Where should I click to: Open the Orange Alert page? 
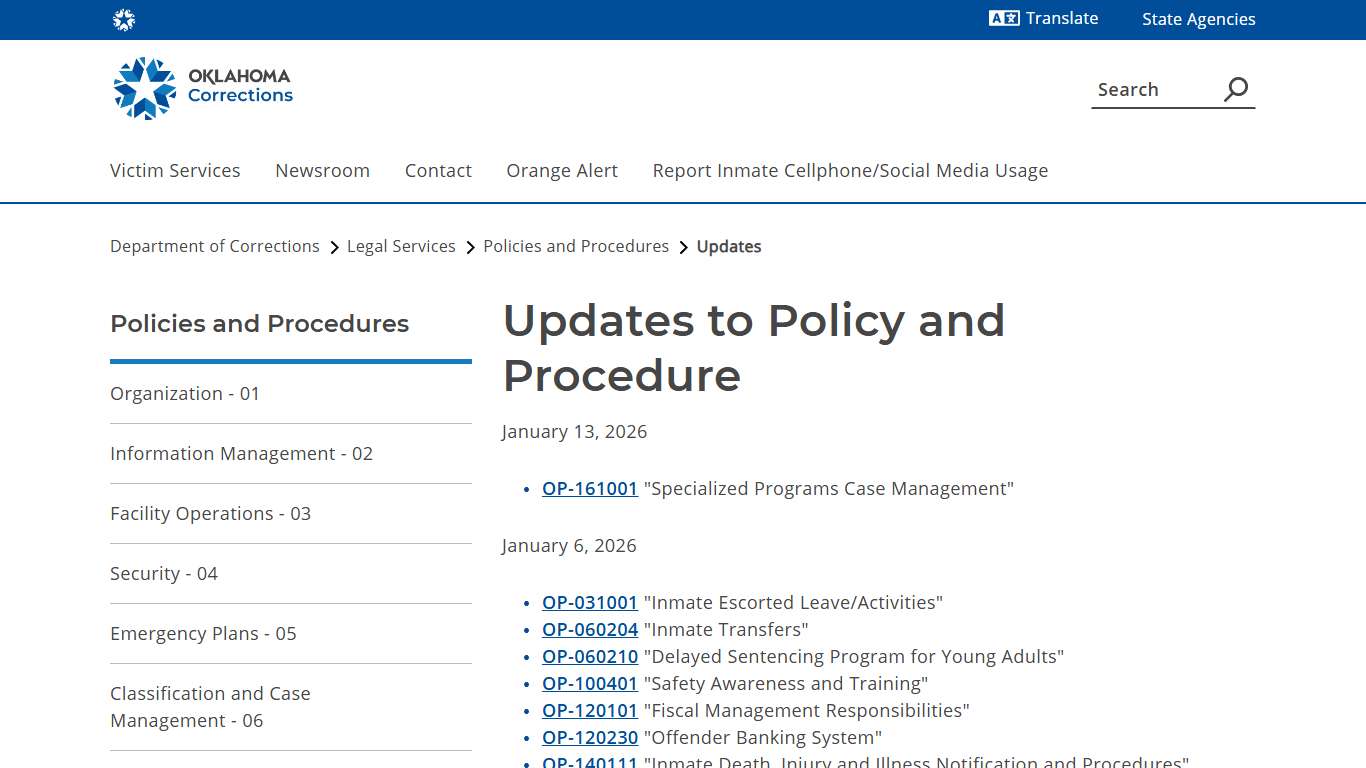point(561,170)
